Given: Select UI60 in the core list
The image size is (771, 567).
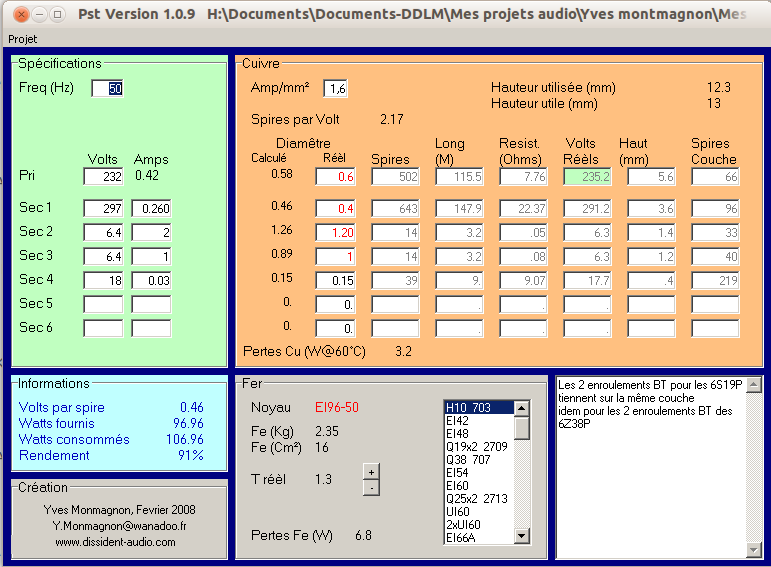Looking at the screenshot, I should pyautogui.click(x=479, y=512).
